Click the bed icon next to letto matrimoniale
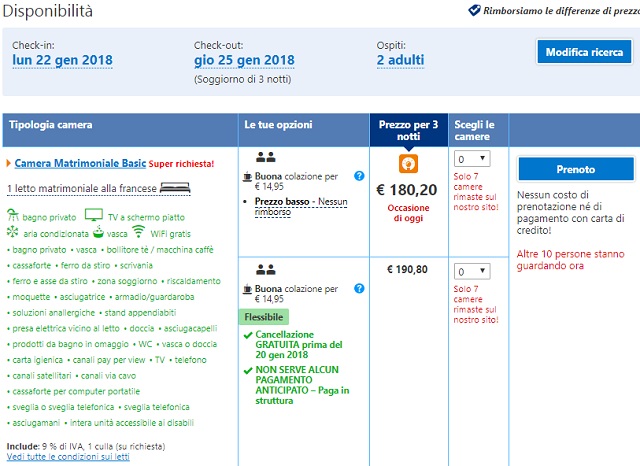Screen dimensions: 640x466 tap(175, 188)
